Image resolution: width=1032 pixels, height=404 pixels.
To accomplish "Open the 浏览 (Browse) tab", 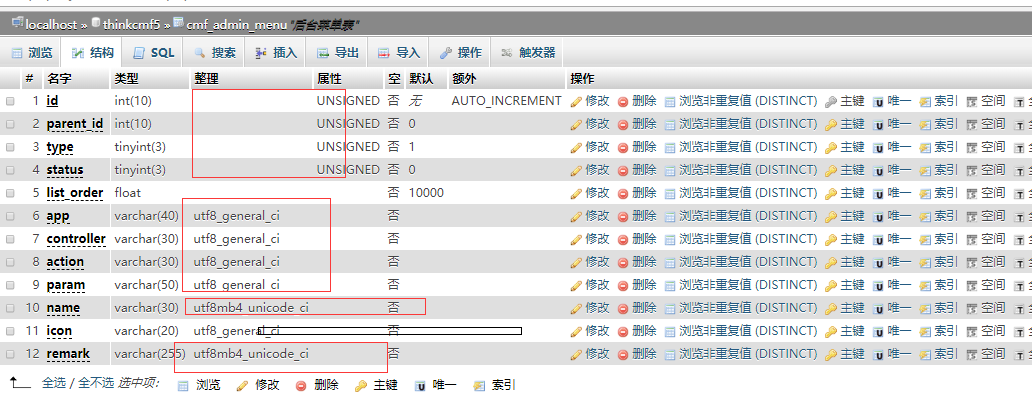I will (32, 53).
